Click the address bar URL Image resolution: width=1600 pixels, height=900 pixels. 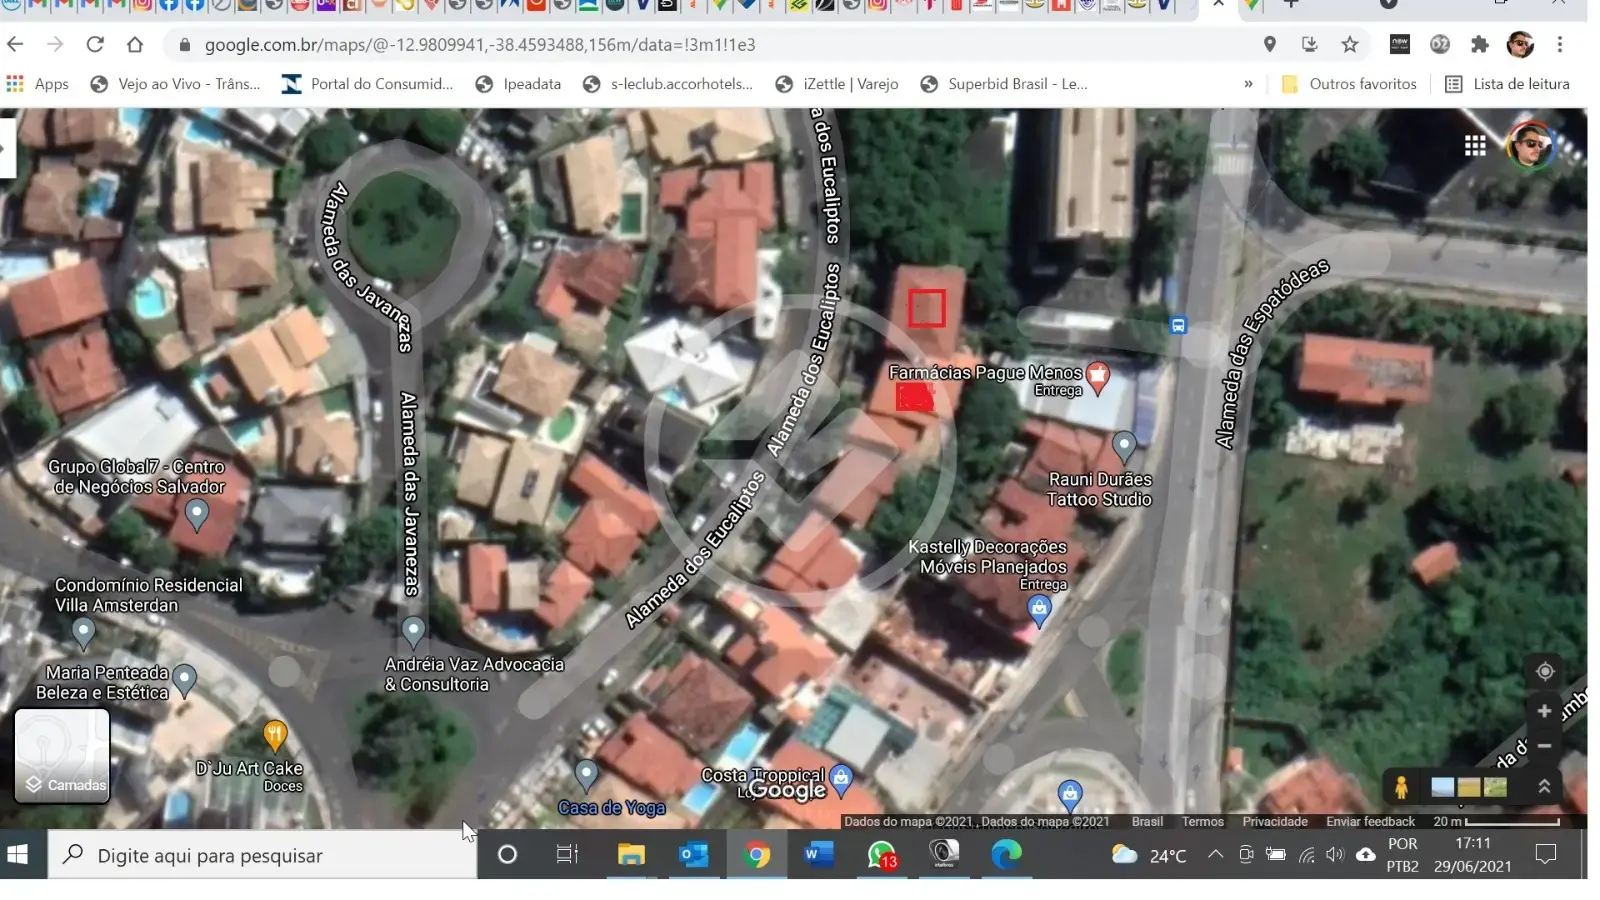pos(480,45)
